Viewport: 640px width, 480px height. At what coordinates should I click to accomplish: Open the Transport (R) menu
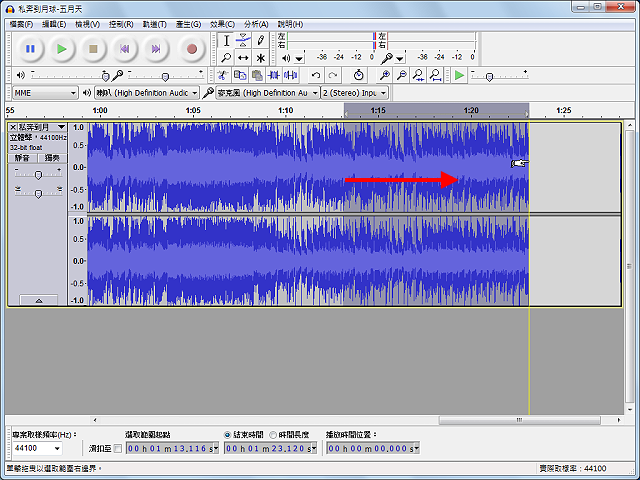point(121,24)
